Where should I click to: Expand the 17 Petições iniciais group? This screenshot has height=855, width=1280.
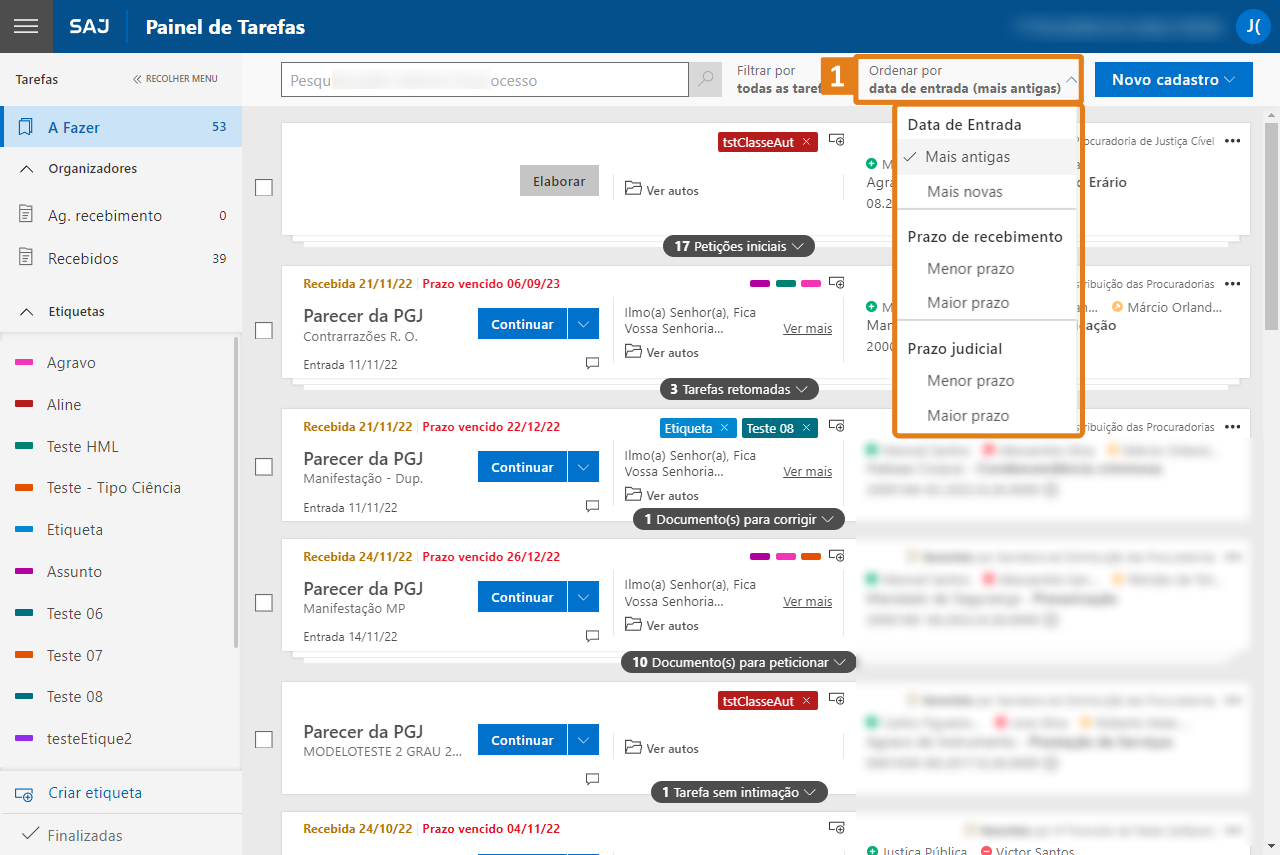coord(738,246)
